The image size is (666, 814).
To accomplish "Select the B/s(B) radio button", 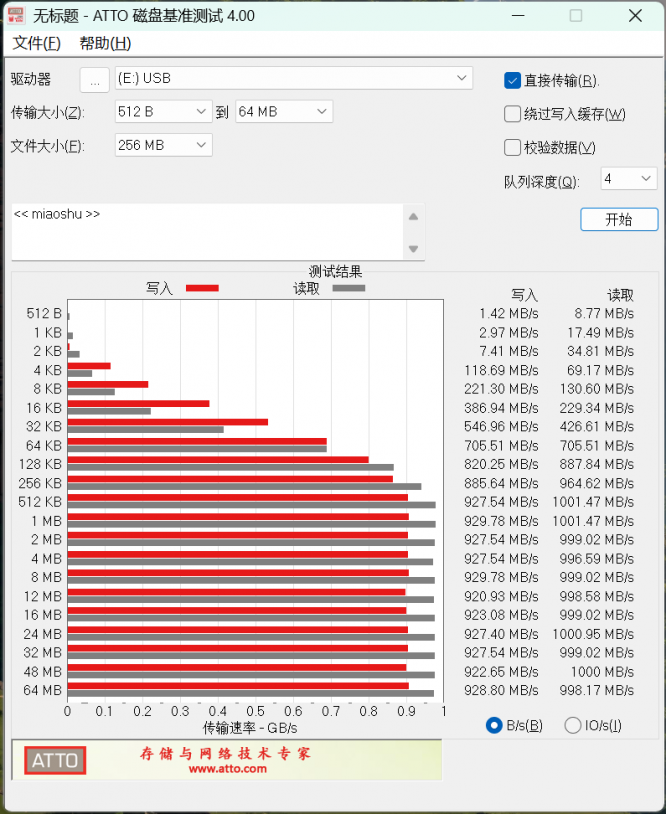I will point(494,725).
